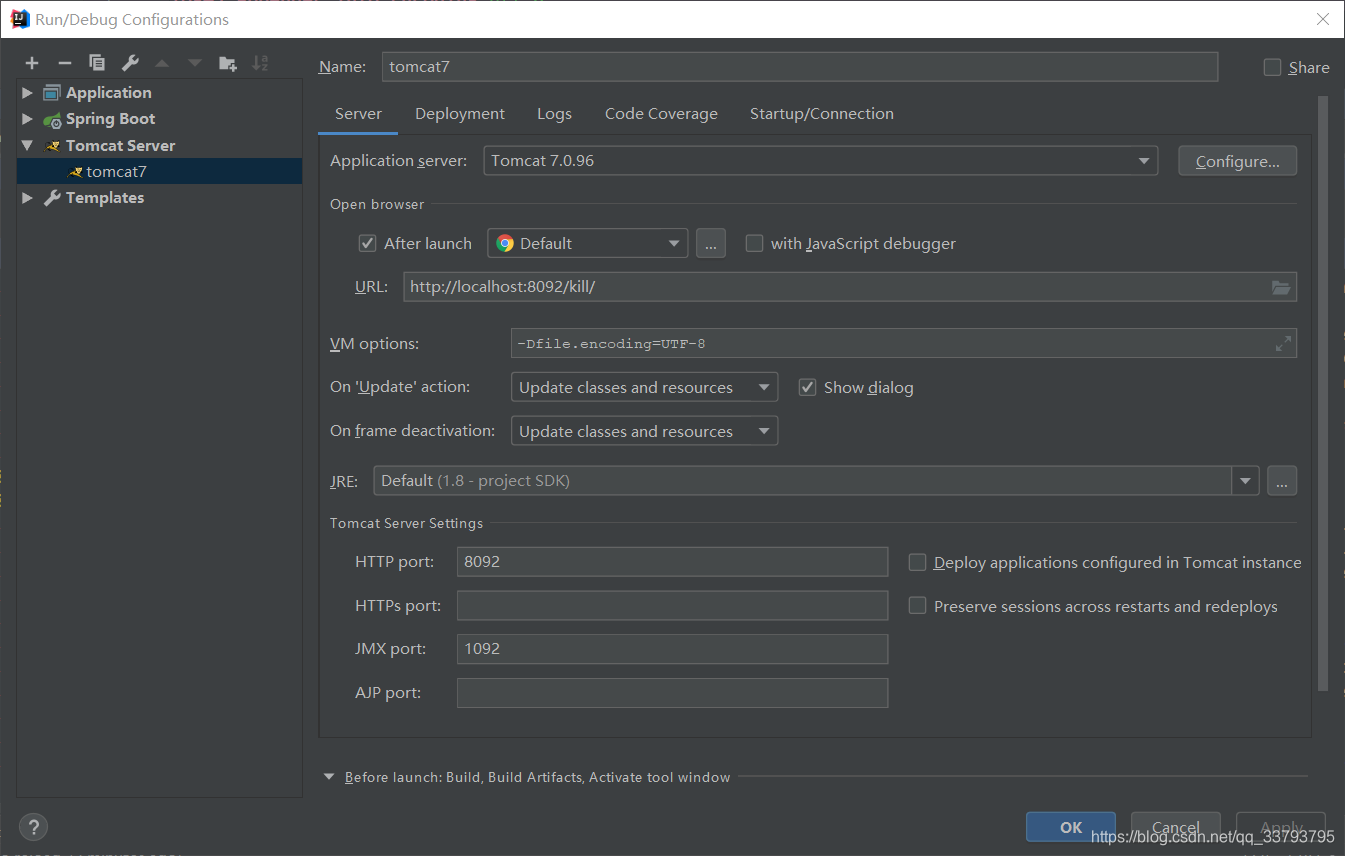Viewport: 1345px width, 856px height.
Task: Create new folder for configurations
Action: point(228,63)
